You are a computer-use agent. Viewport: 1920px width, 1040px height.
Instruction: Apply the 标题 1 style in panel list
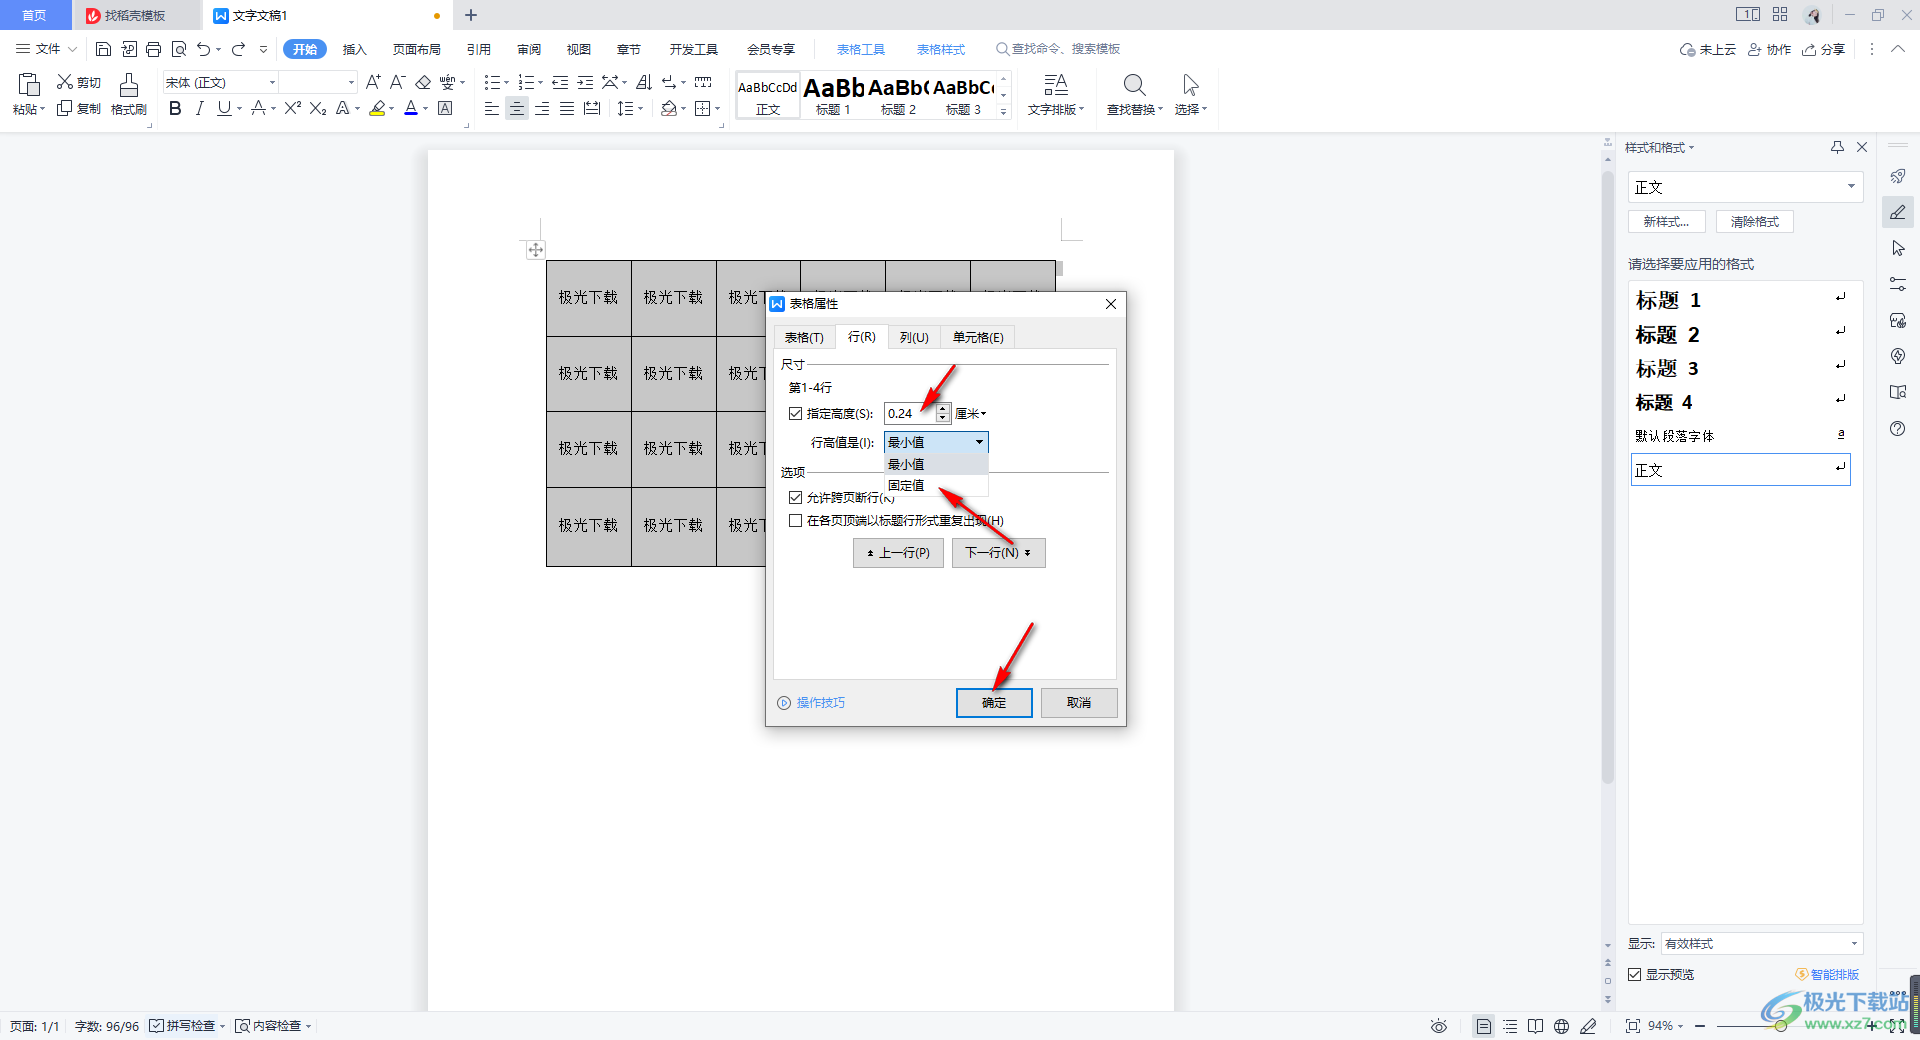coord(1740,300)
